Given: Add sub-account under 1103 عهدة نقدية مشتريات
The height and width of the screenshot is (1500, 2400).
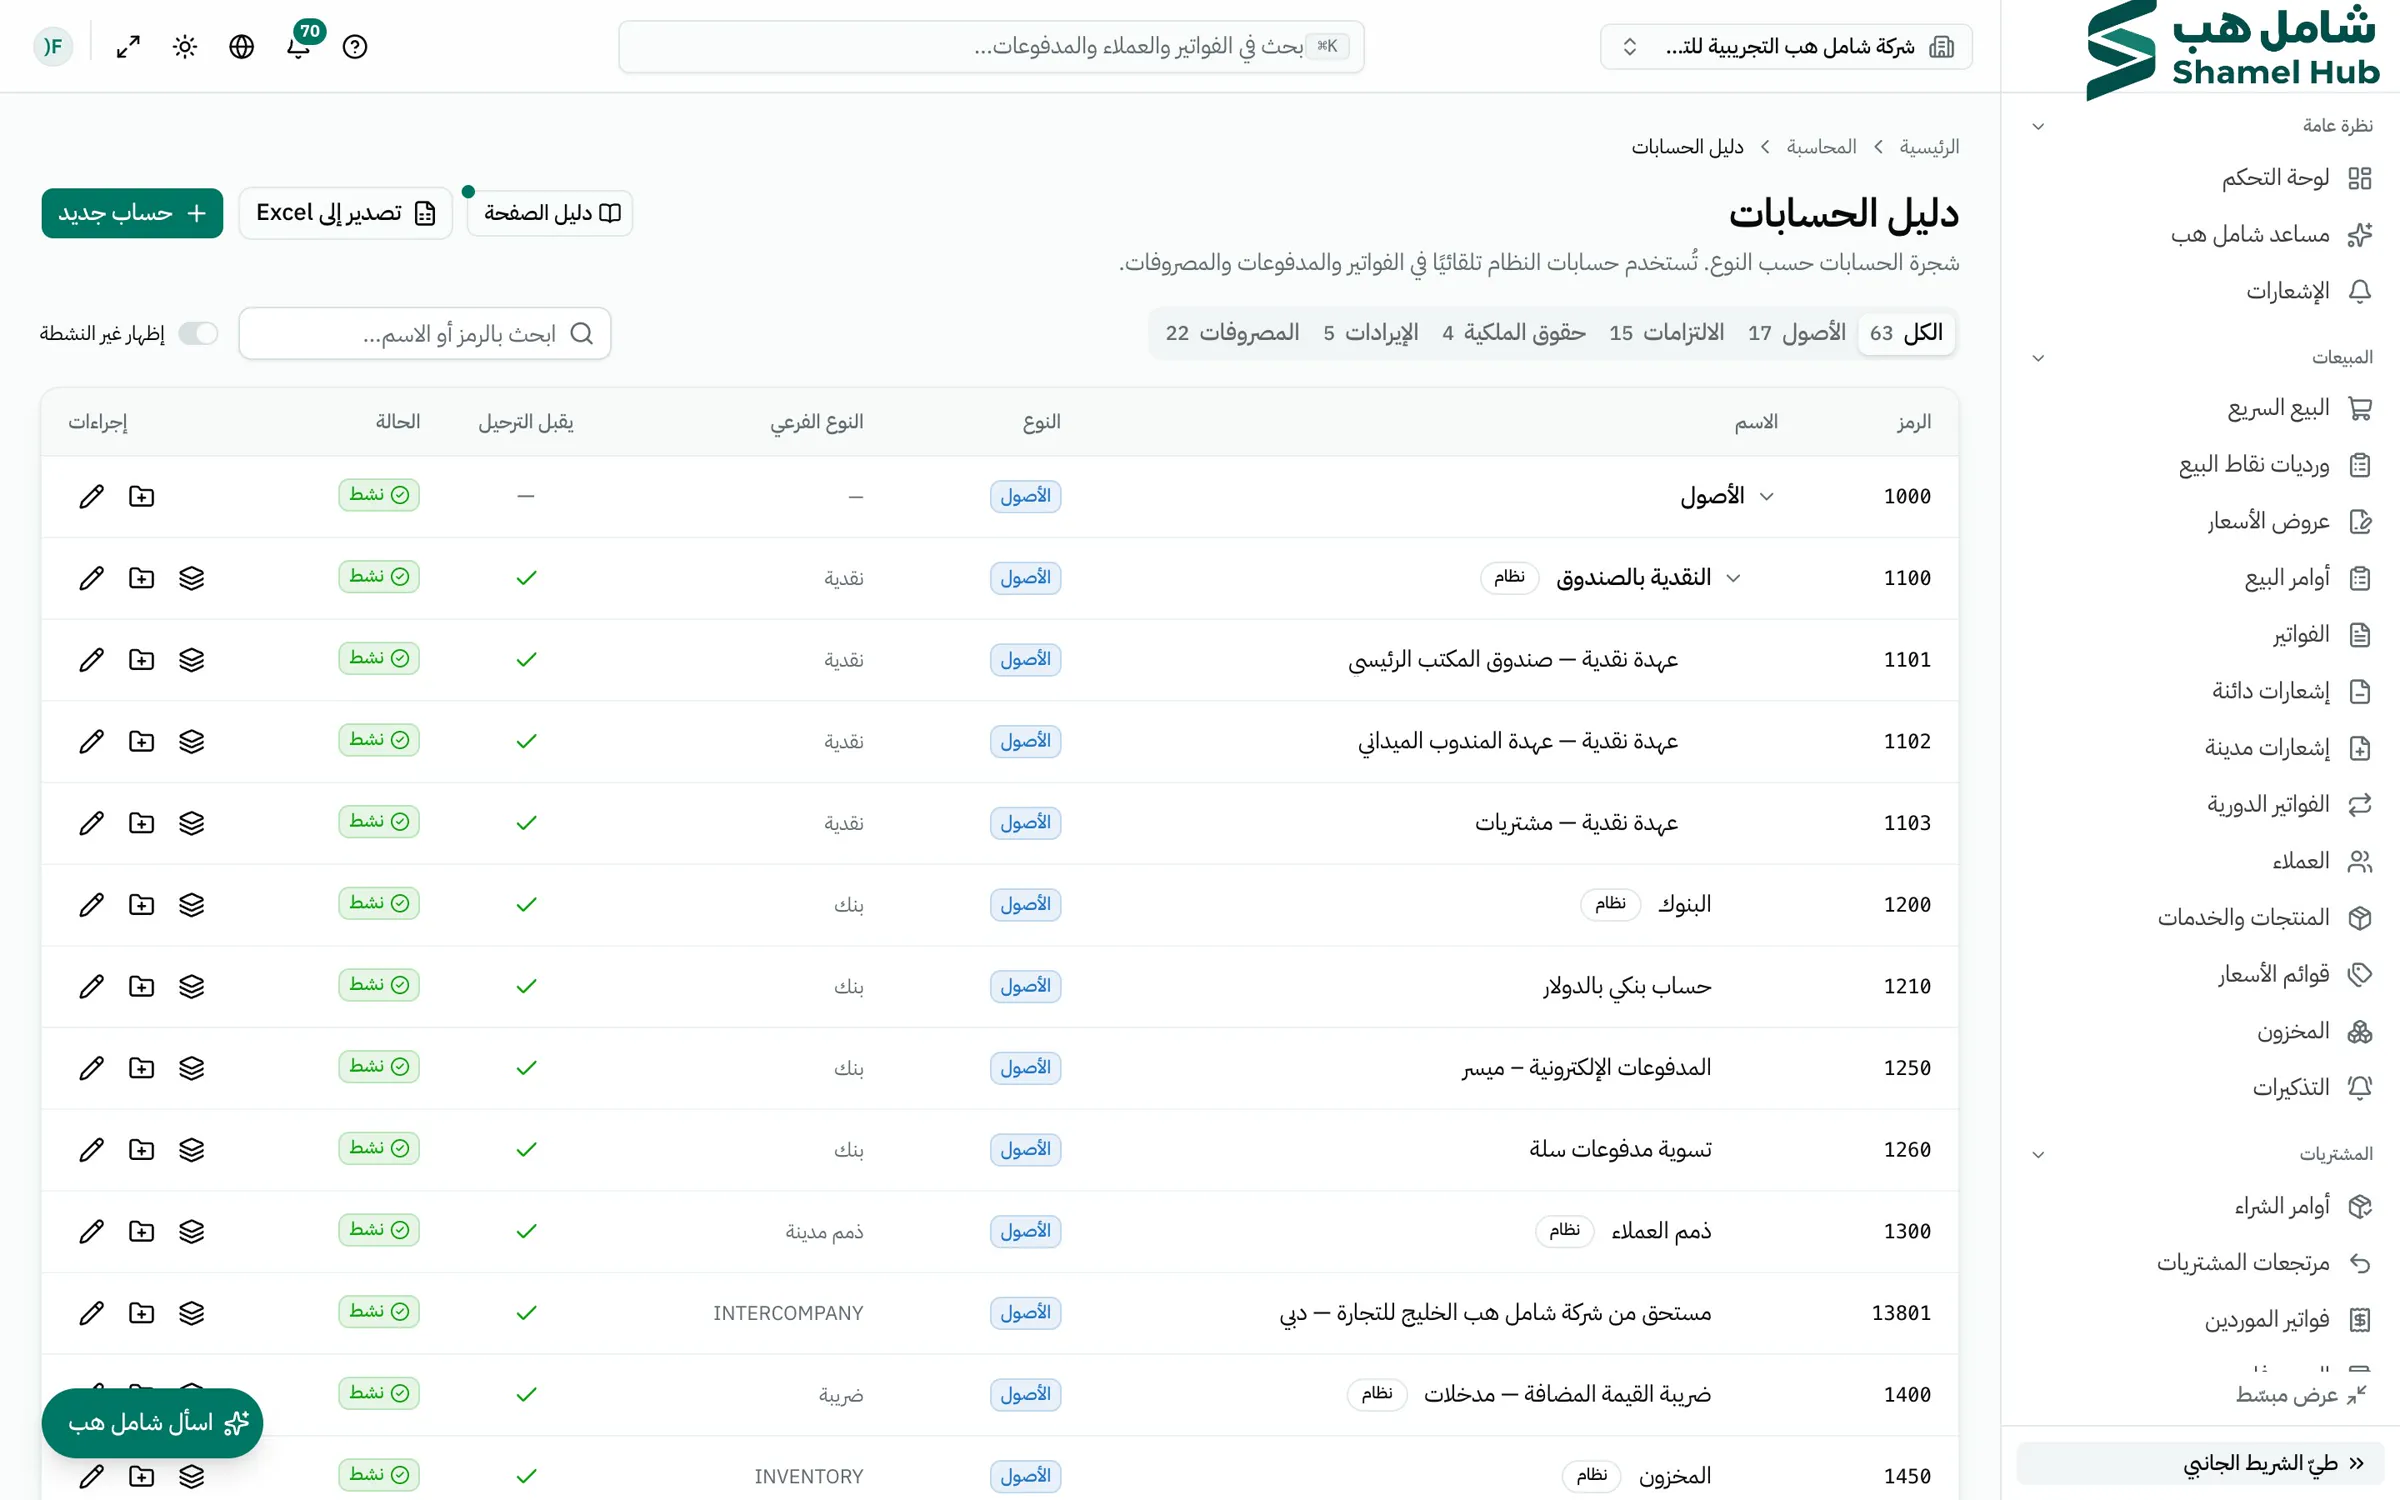Looking at the screenshot, I should tap(141, 823).
